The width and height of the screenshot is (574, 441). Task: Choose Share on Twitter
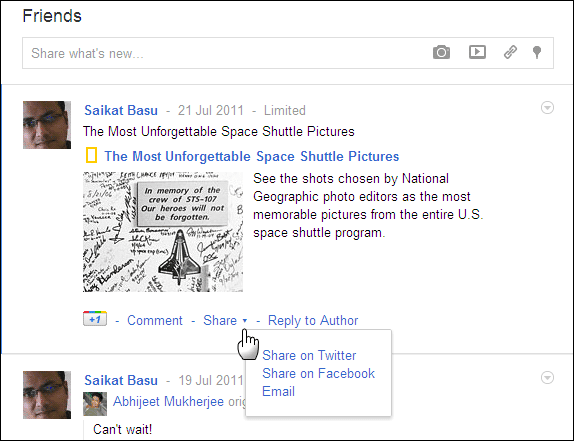309,355
